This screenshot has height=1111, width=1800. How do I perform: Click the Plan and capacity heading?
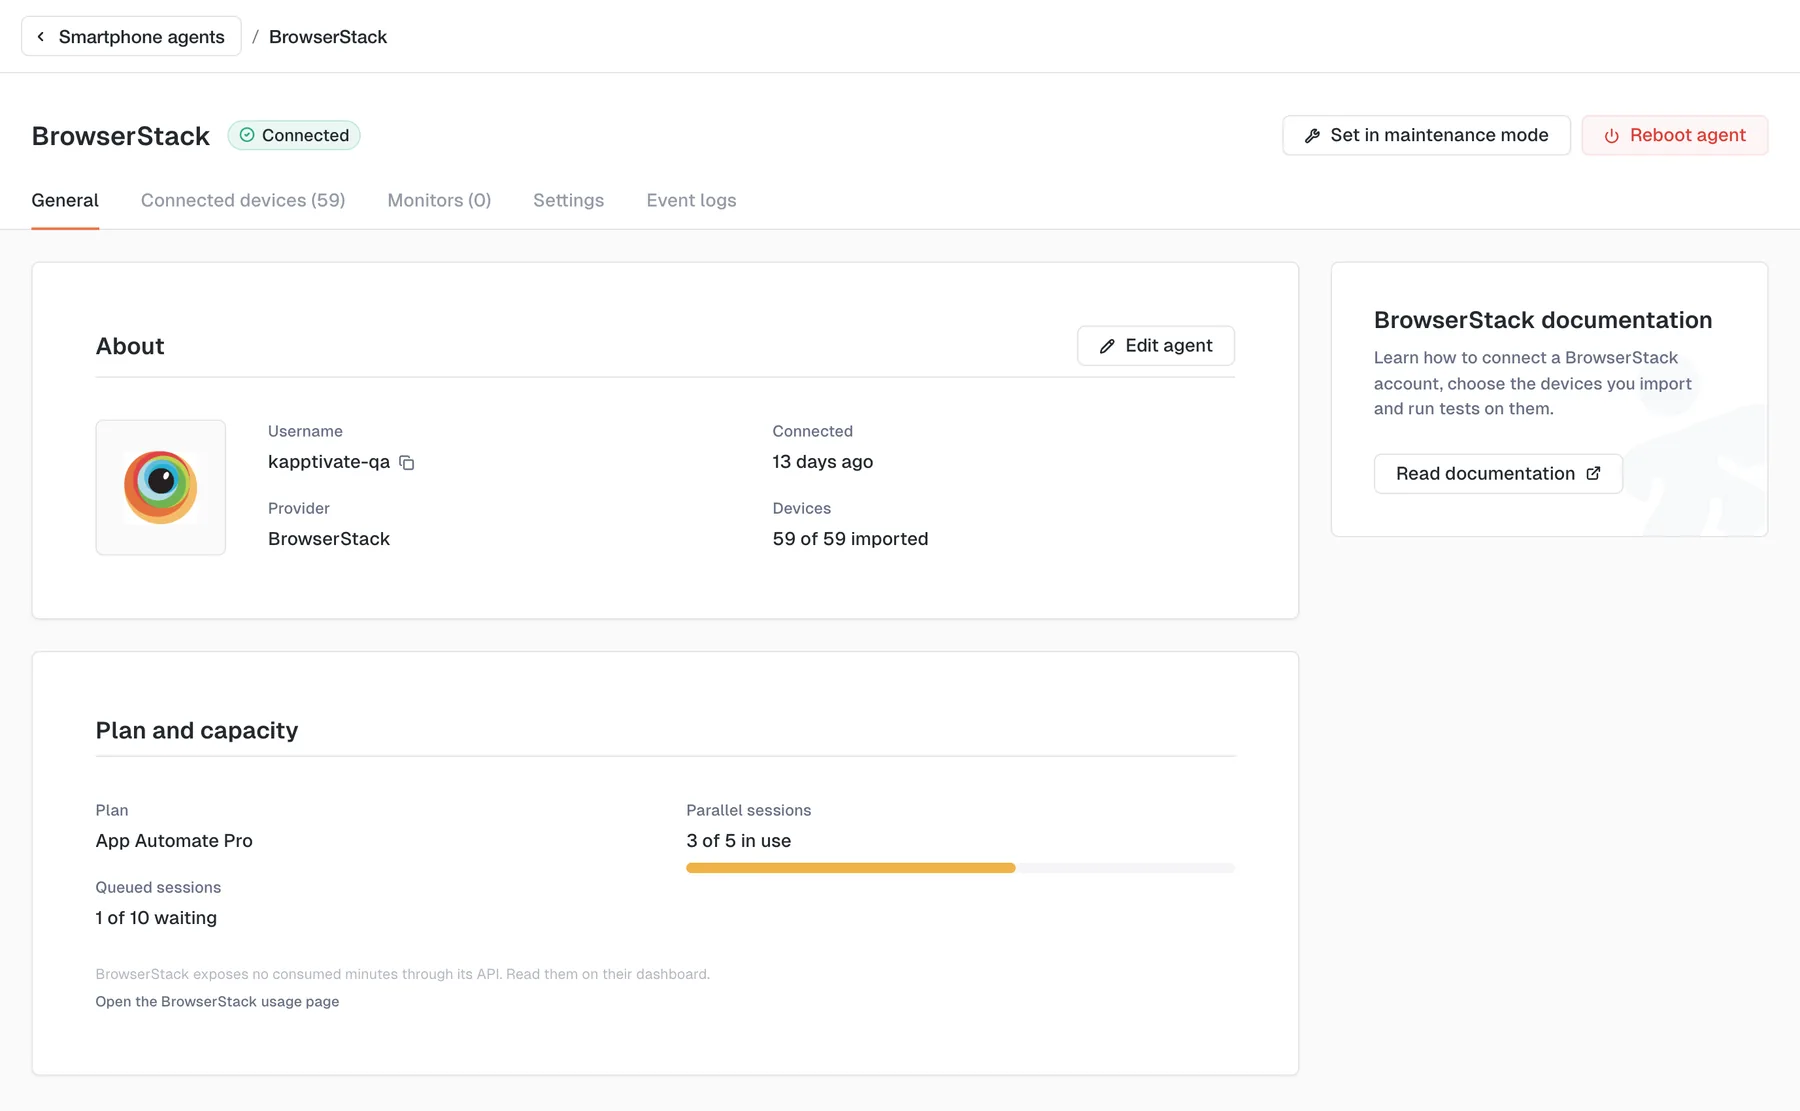click(197, 731)
